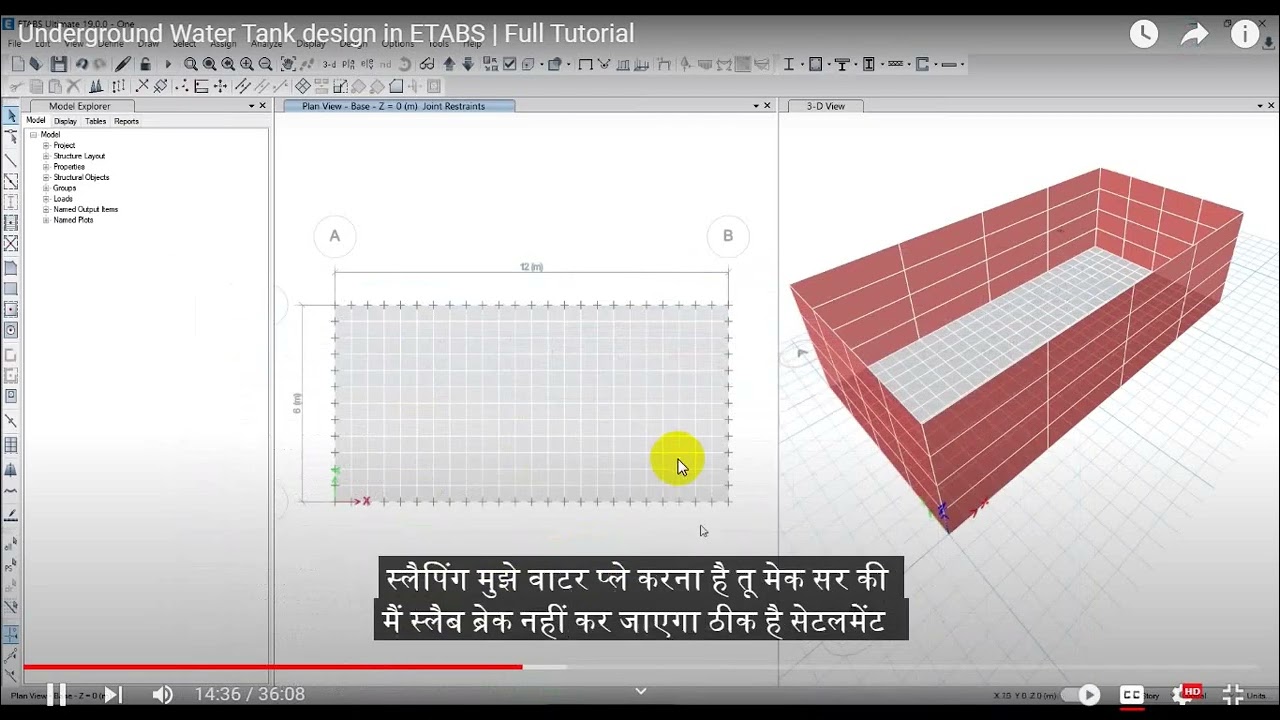Image resolution: width=1280 pixels, height=720 pixels.
Task: Select the 3-D View tab
Action: [826, 106]
